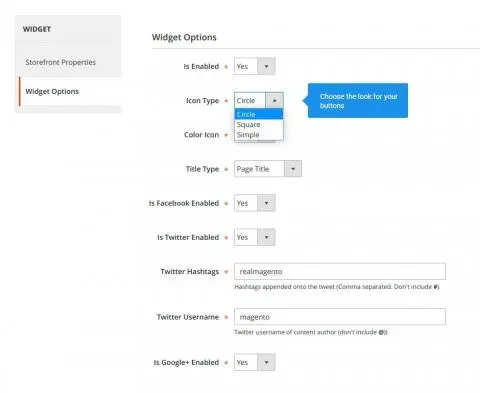Click the Twitter Hashtags input field
Image resolution: width=480 pixels, height=393 pixels.
340,271
